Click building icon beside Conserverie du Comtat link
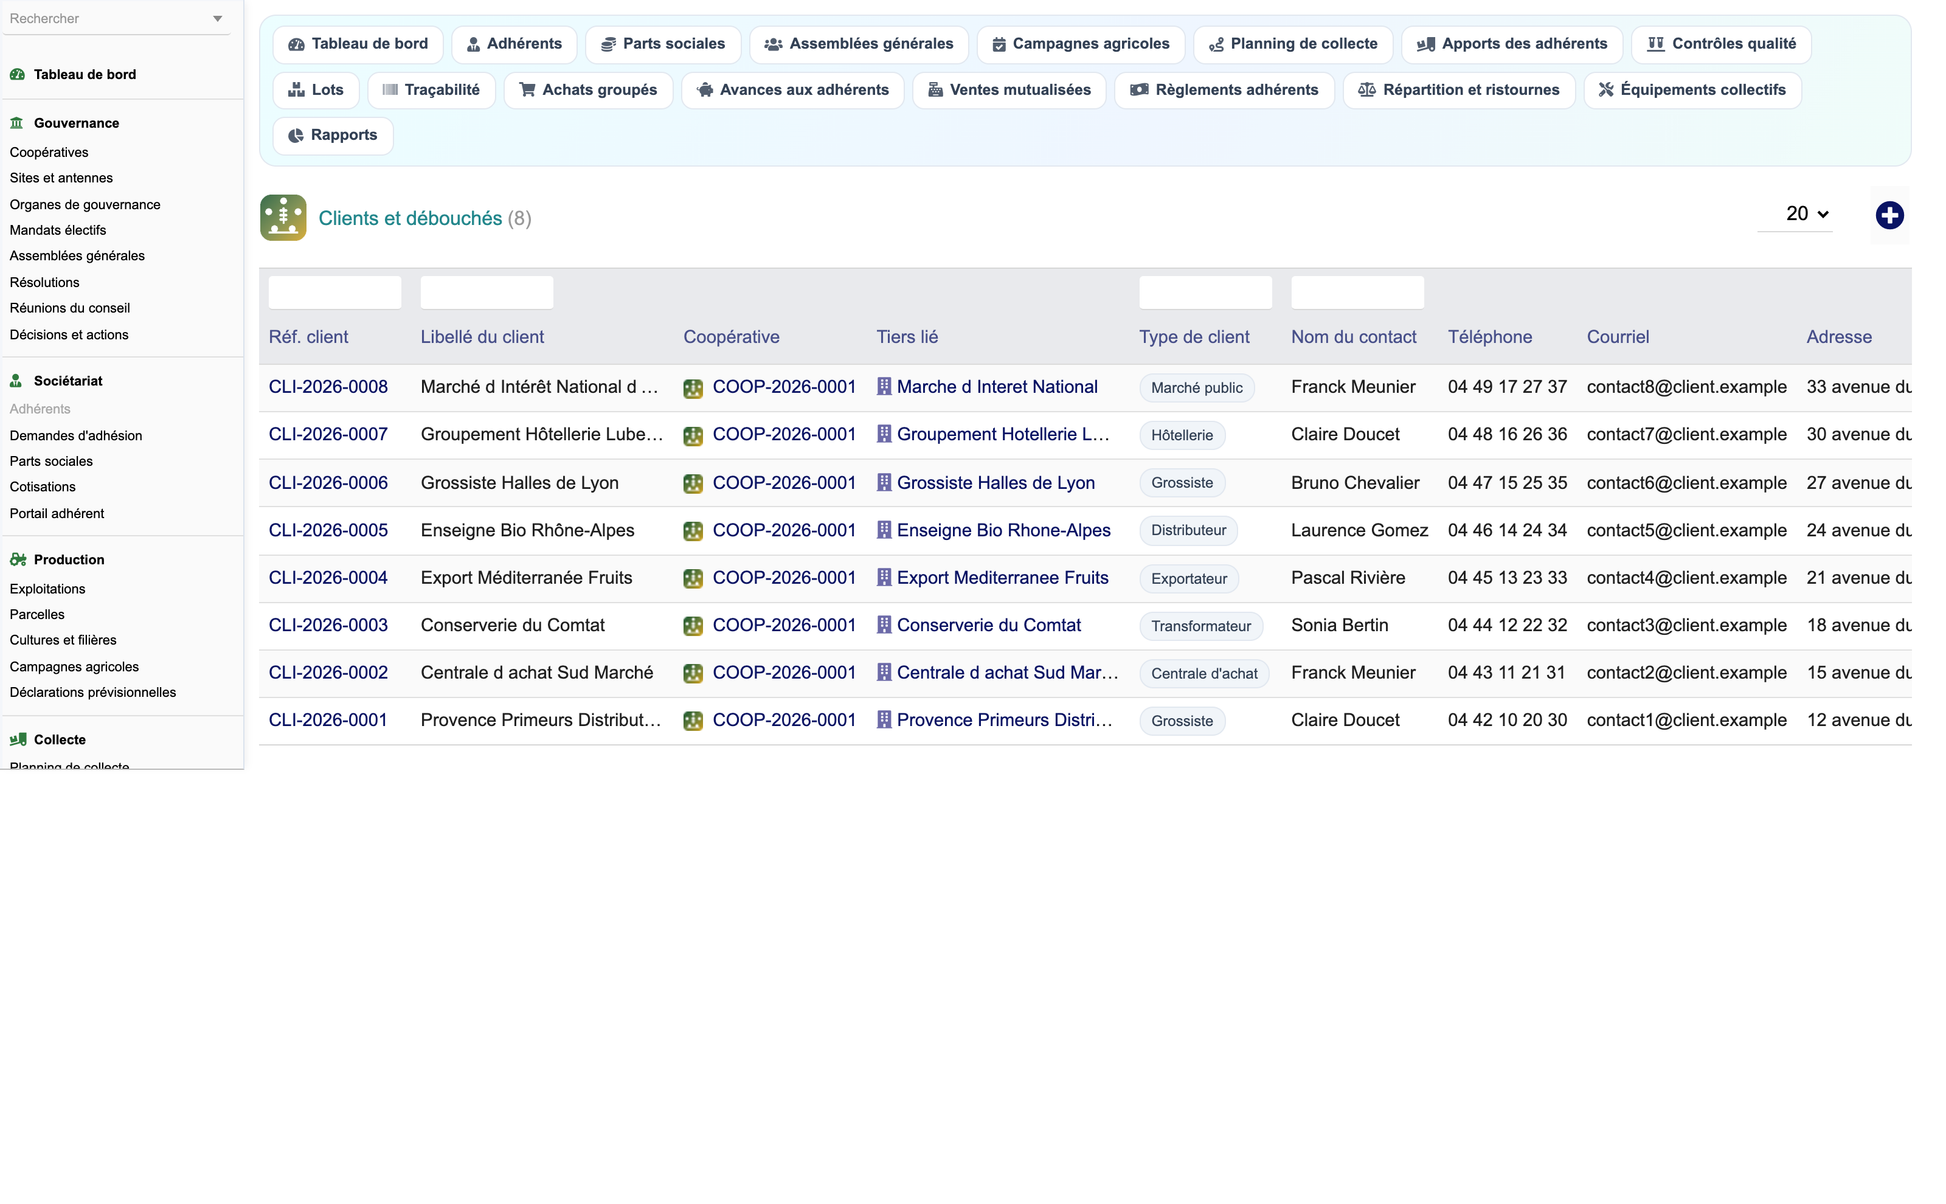 tap(884, 625)
